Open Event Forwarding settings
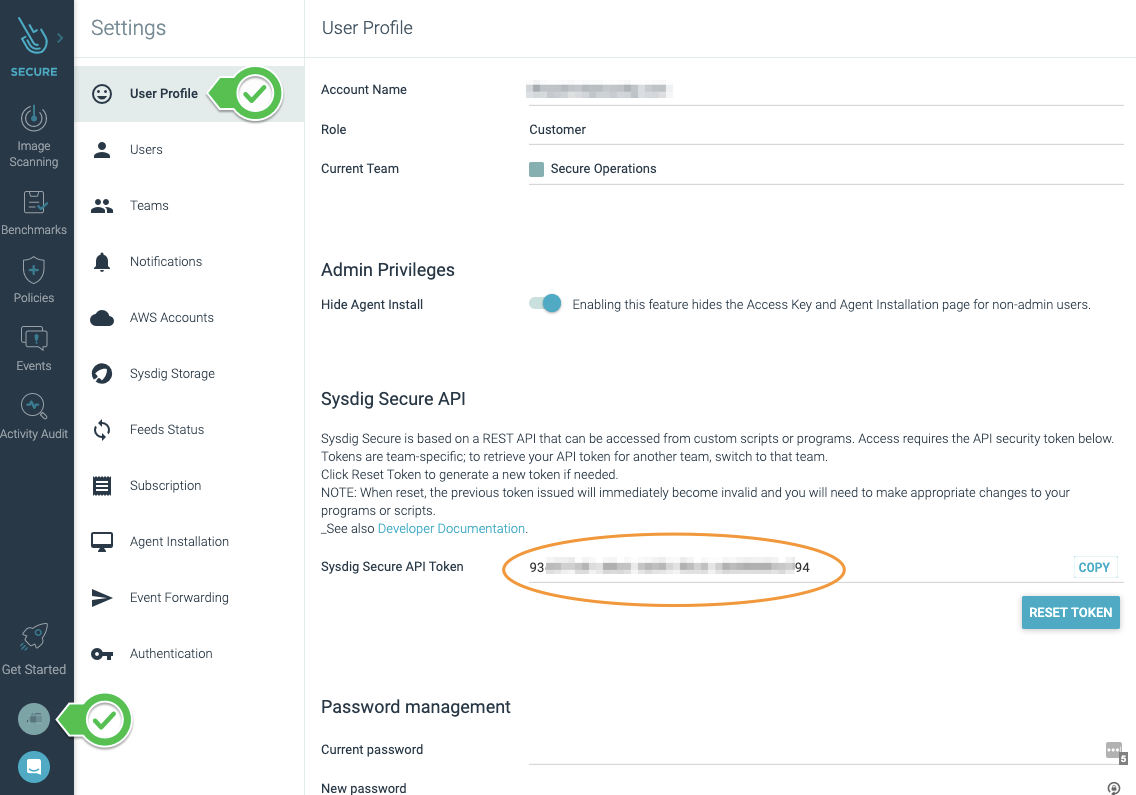The height and width of the screenshot is (795, 1136). pyautogui.click(x=188, y=597)
